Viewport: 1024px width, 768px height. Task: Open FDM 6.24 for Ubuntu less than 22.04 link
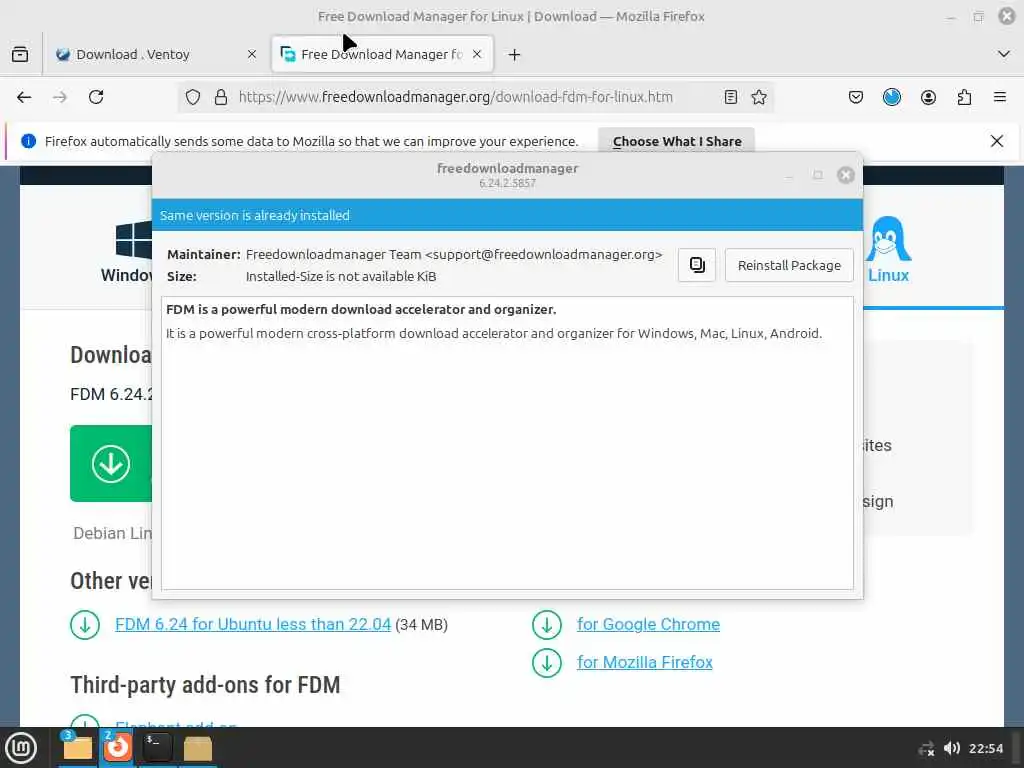253,624
